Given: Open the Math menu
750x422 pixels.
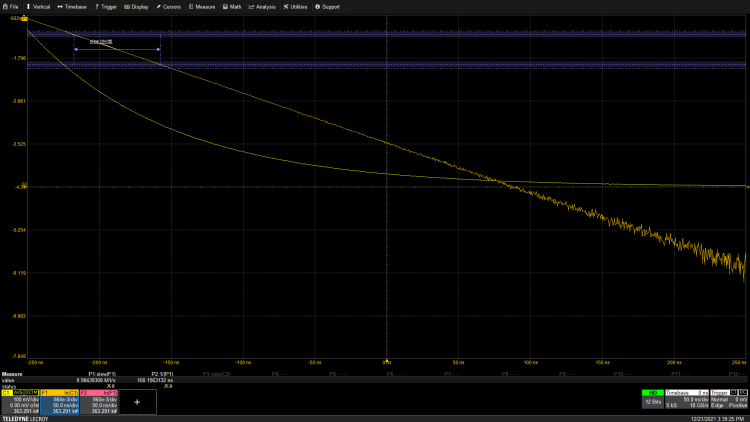Looking at the screenshot, I should [232, 6].
